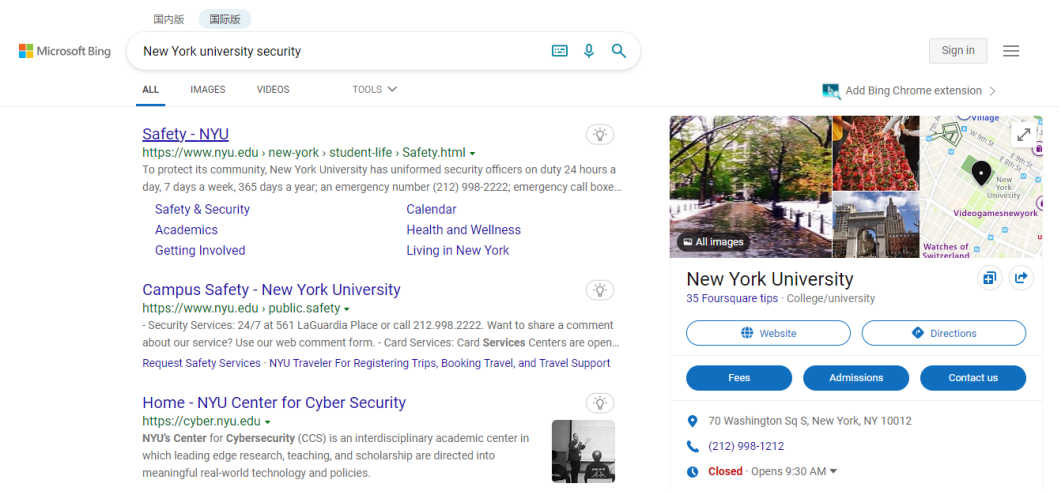Expand the TOOLS dropdown
This screenshot has height=493, width=1062.
click(375, 89)
